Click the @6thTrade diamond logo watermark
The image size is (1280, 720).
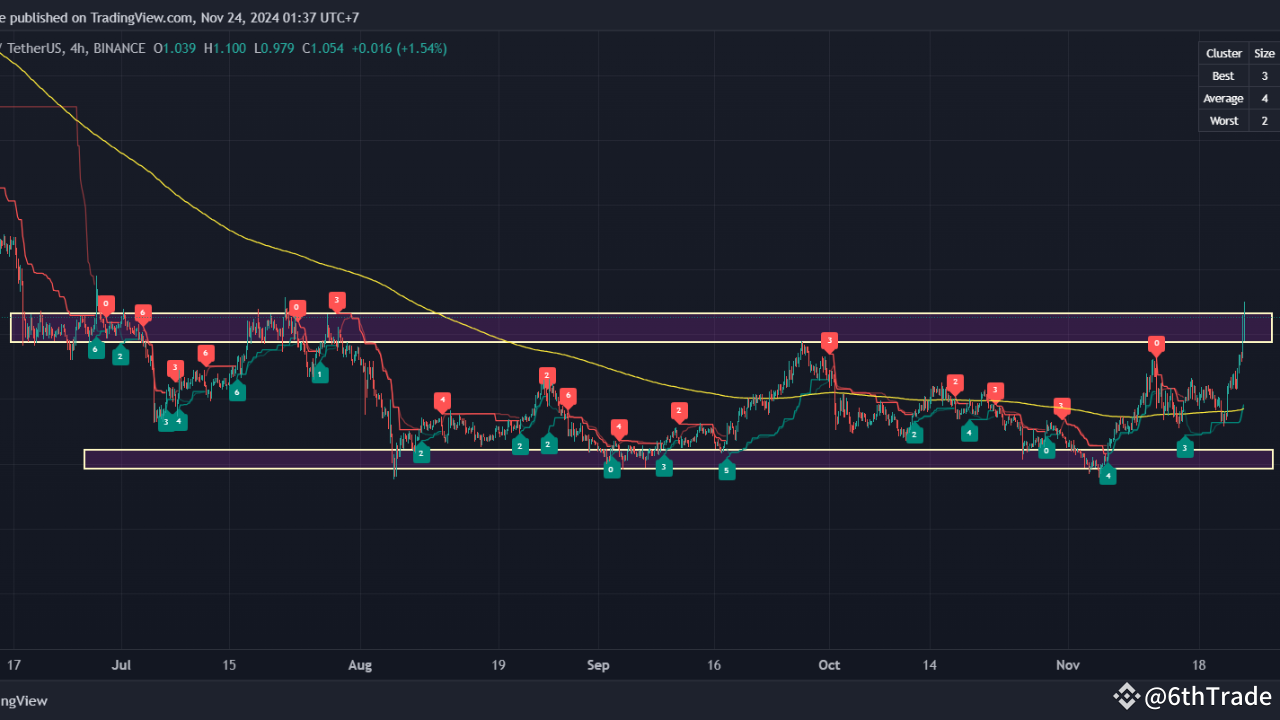click(1128, 695)
